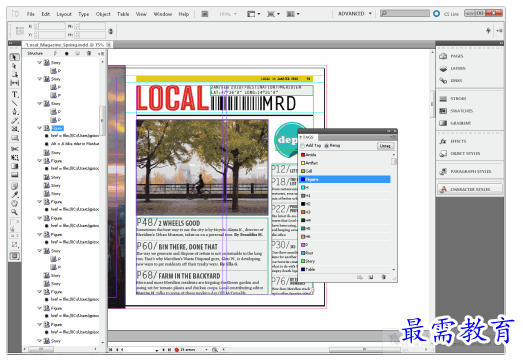The width and height of the screenshot is (523, 362).
Task: Open the View Options dropdown
Action: [x=253, y=14]
